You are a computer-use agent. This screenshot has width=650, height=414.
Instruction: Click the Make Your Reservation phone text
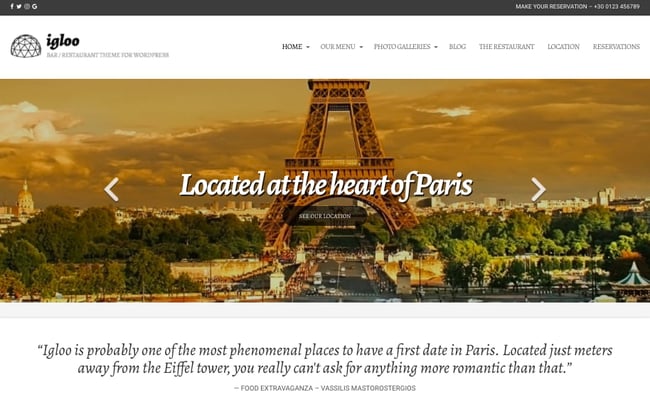pos(577,6)
